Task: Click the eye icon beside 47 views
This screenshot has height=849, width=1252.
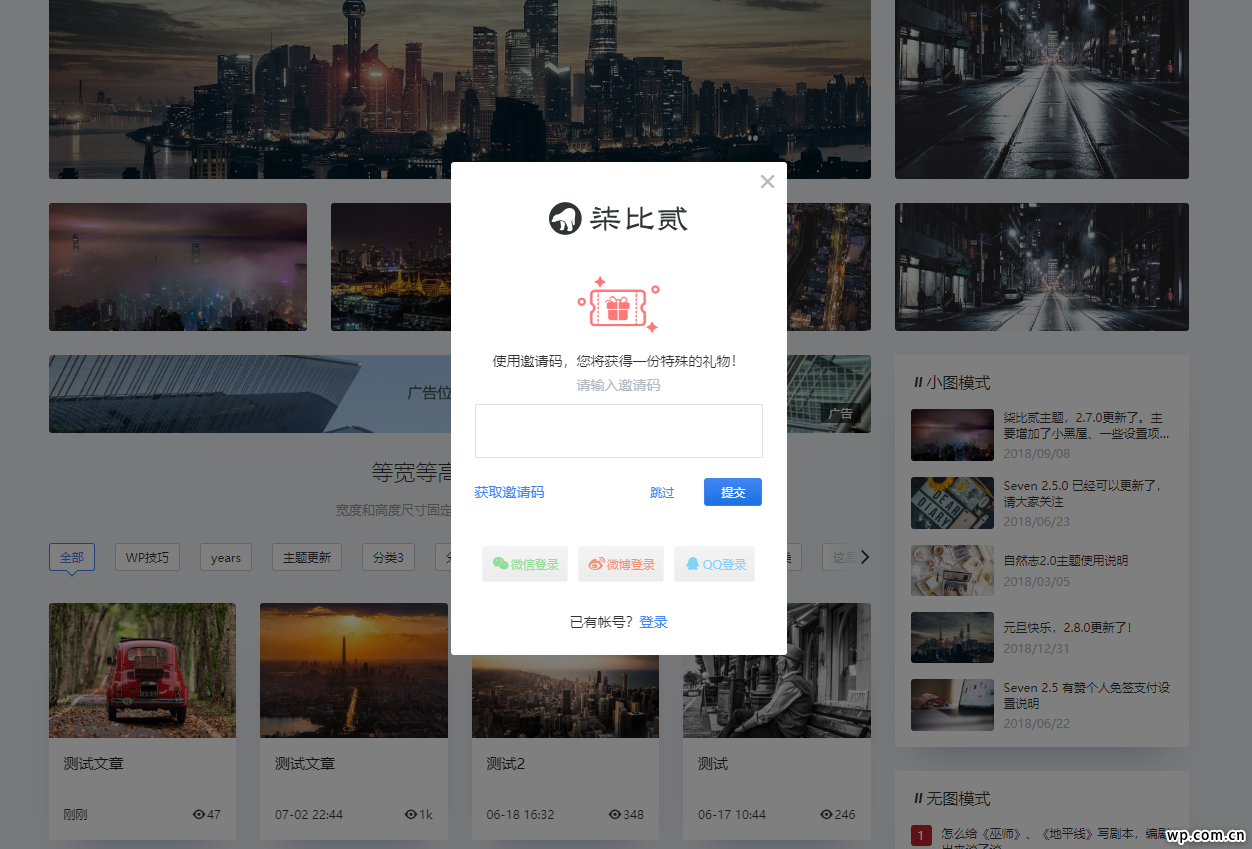Action: point(199,815)
